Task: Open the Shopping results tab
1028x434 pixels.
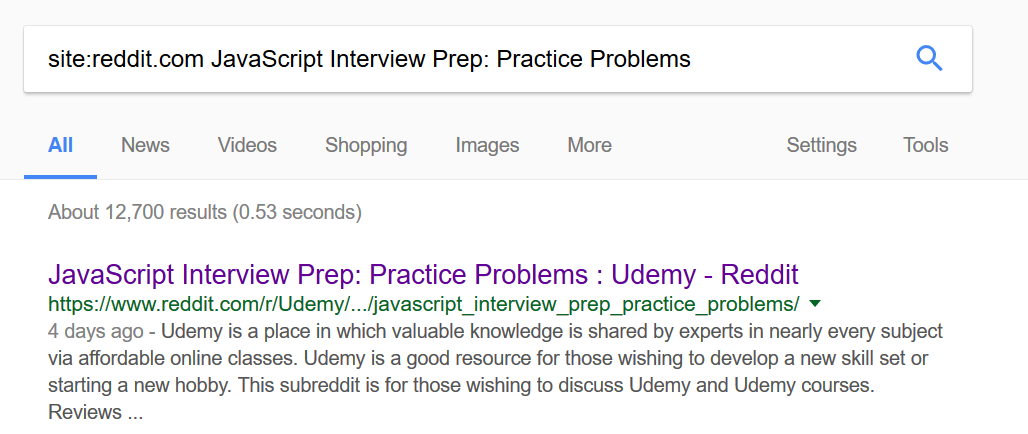Action: coord(366,145)
